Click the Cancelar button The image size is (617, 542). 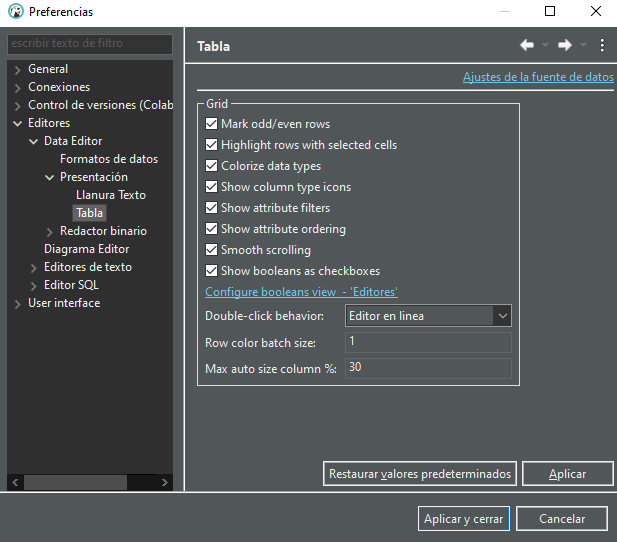point(562,518)
